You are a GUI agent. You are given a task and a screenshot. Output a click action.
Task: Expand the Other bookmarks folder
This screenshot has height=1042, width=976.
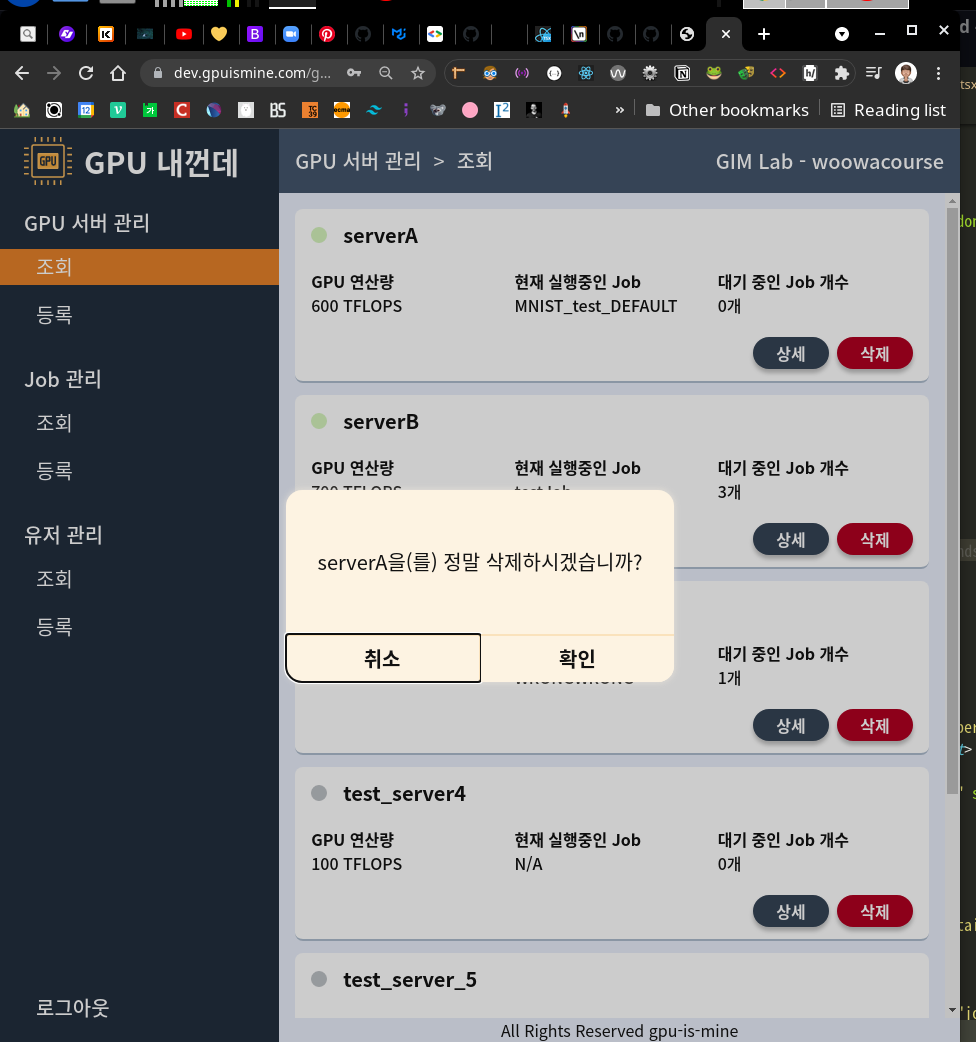point(727,110)
